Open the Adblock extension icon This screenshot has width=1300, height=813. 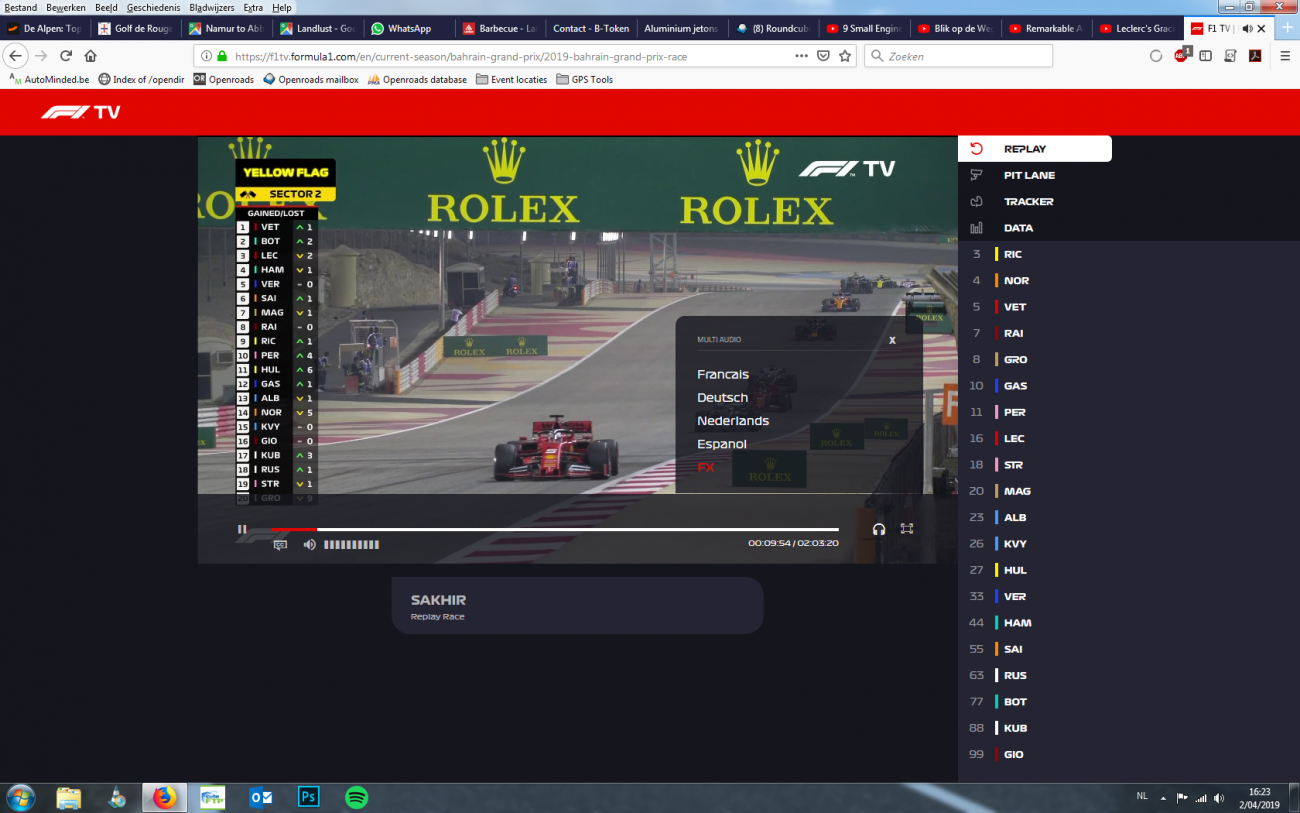click(1181, 55)
